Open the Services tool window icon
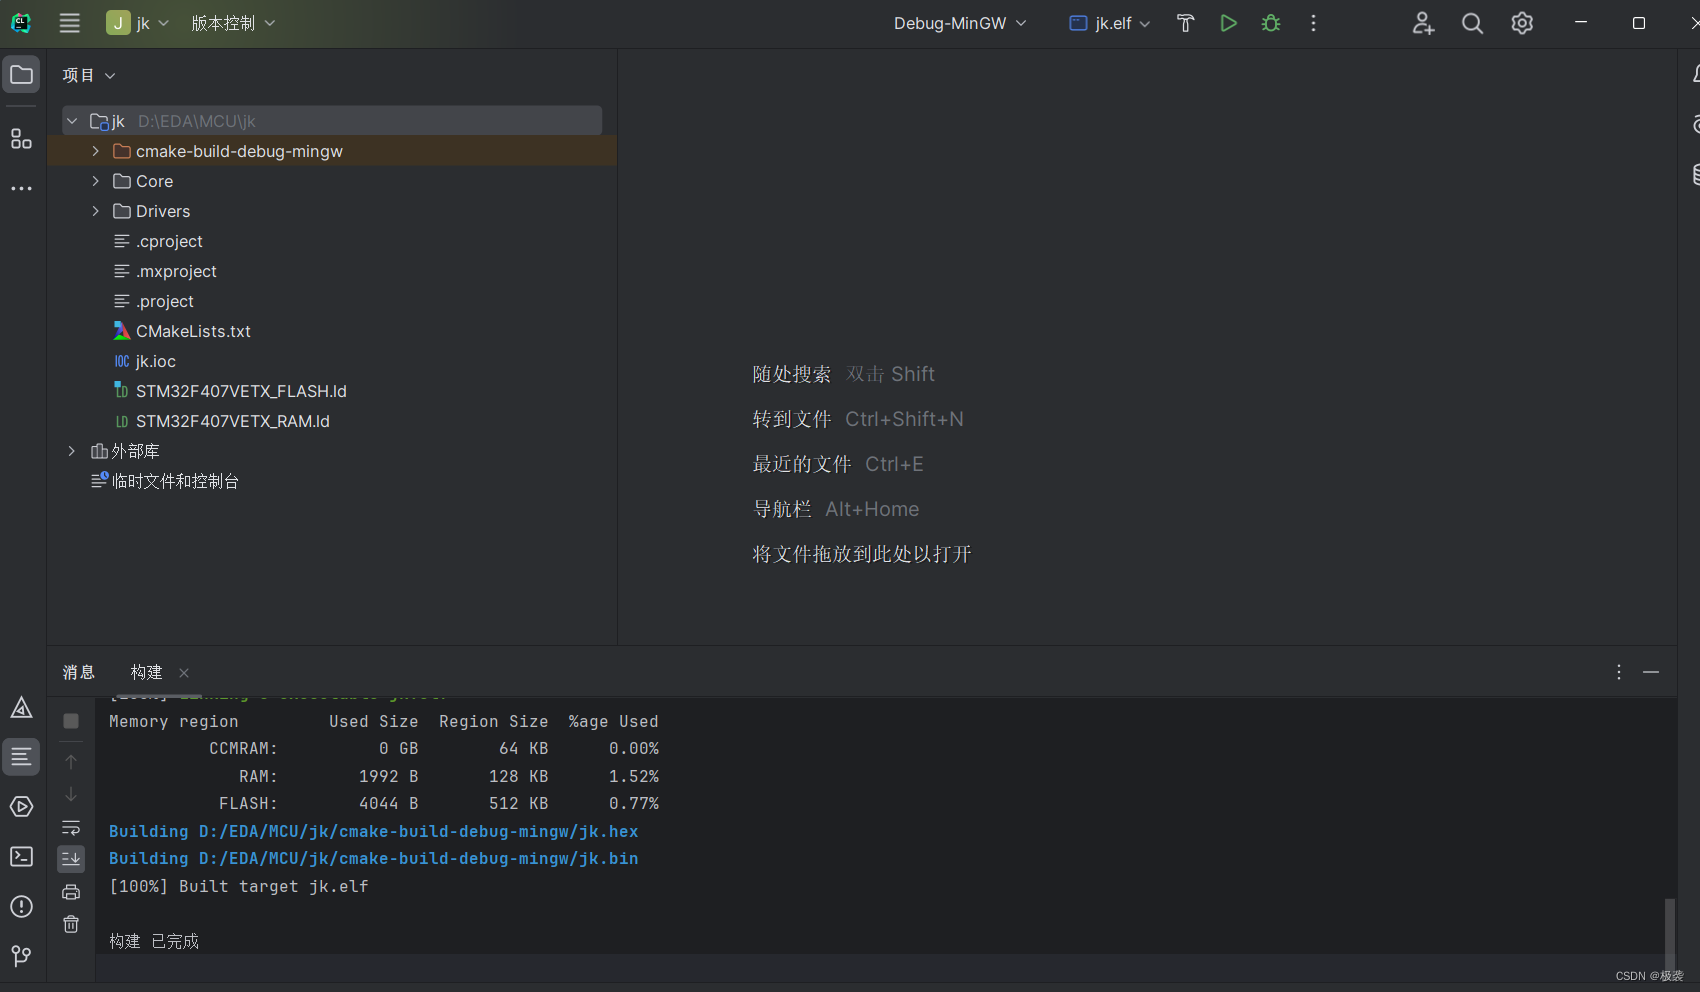The width and height of the screenshot is (1700, 992). click(21, 807)
